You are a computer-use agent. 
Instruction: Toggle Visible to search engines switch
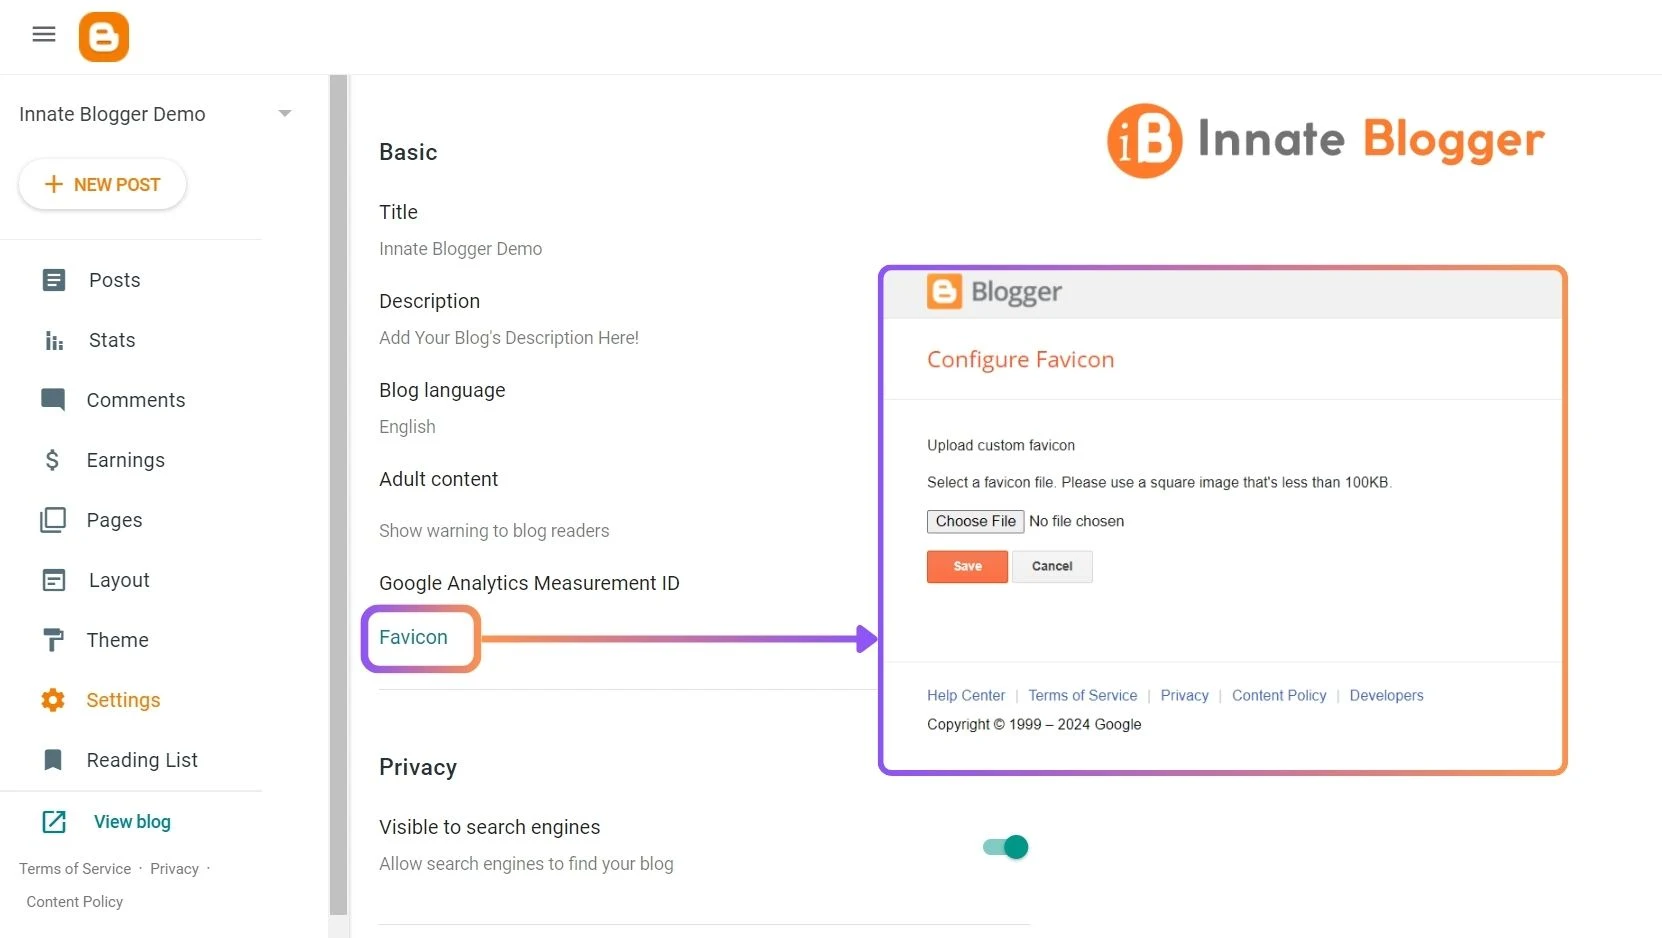(x=1006, y=847)
